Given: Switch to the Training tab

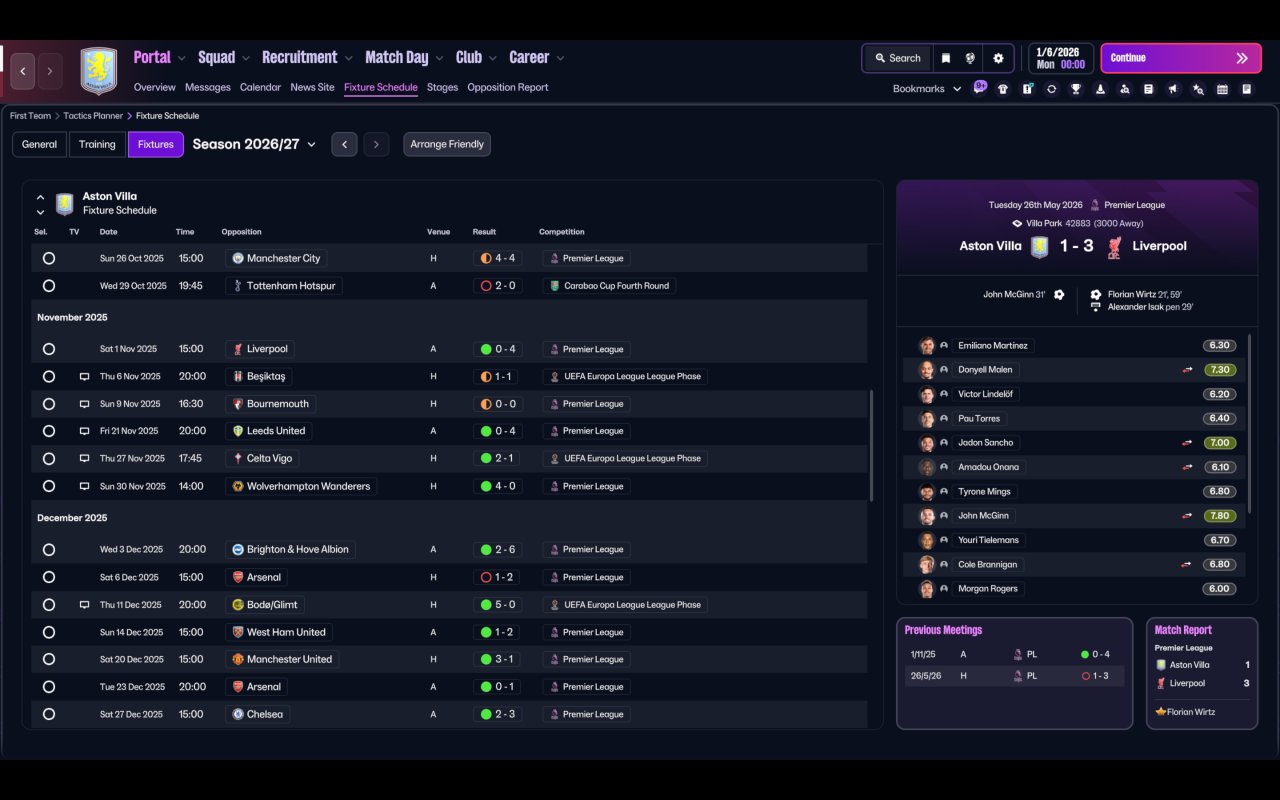Looking at the screenshot, I should click(x=97, y=144).
